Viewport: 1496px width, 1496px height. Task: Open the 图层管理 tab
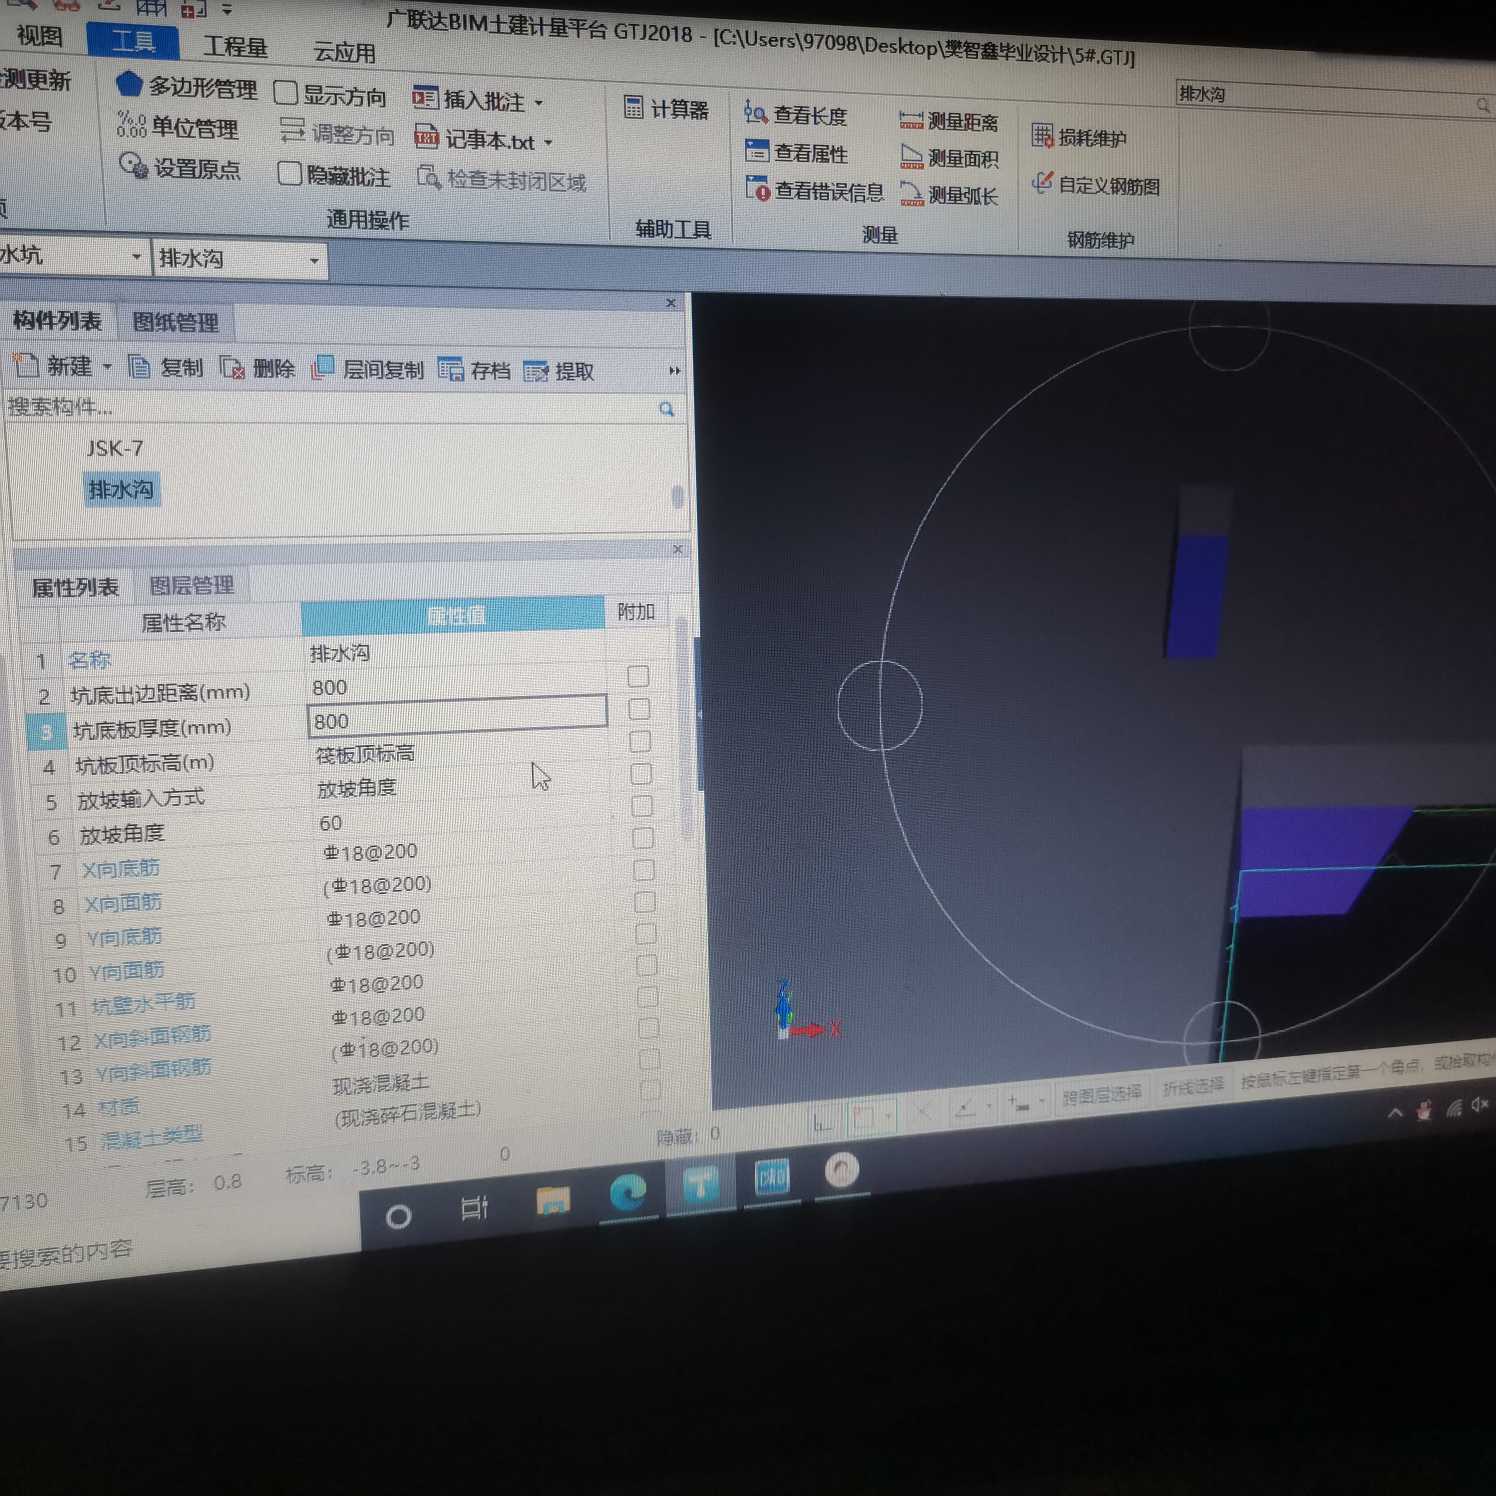tap(191, 585)
